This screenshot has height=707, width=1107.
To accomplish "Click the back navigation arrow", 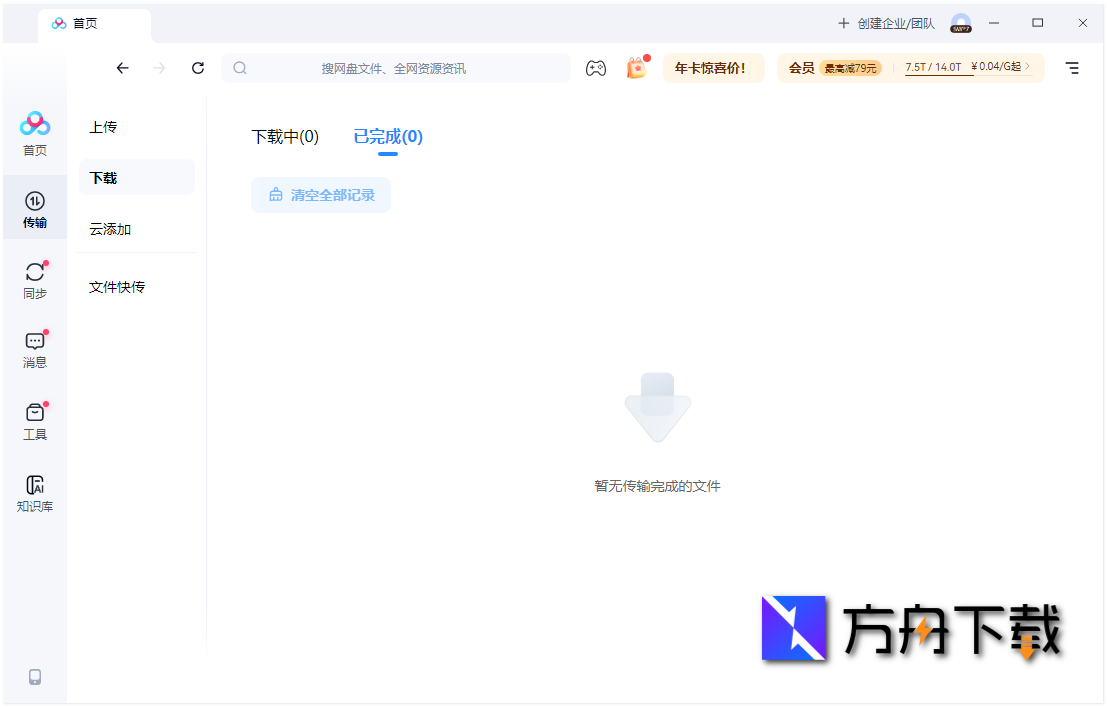I will [x=122, y=67].
